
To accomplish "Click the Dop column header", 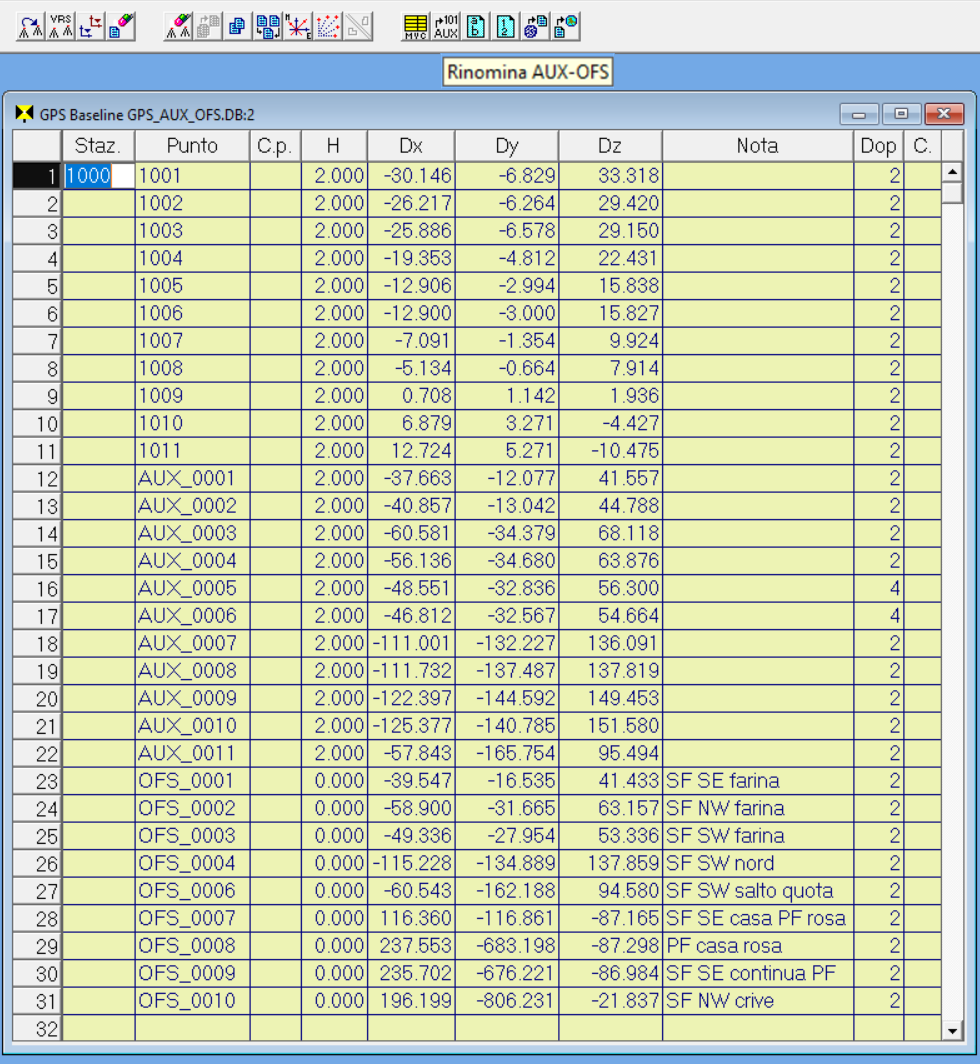I will (x=878, y=146).
